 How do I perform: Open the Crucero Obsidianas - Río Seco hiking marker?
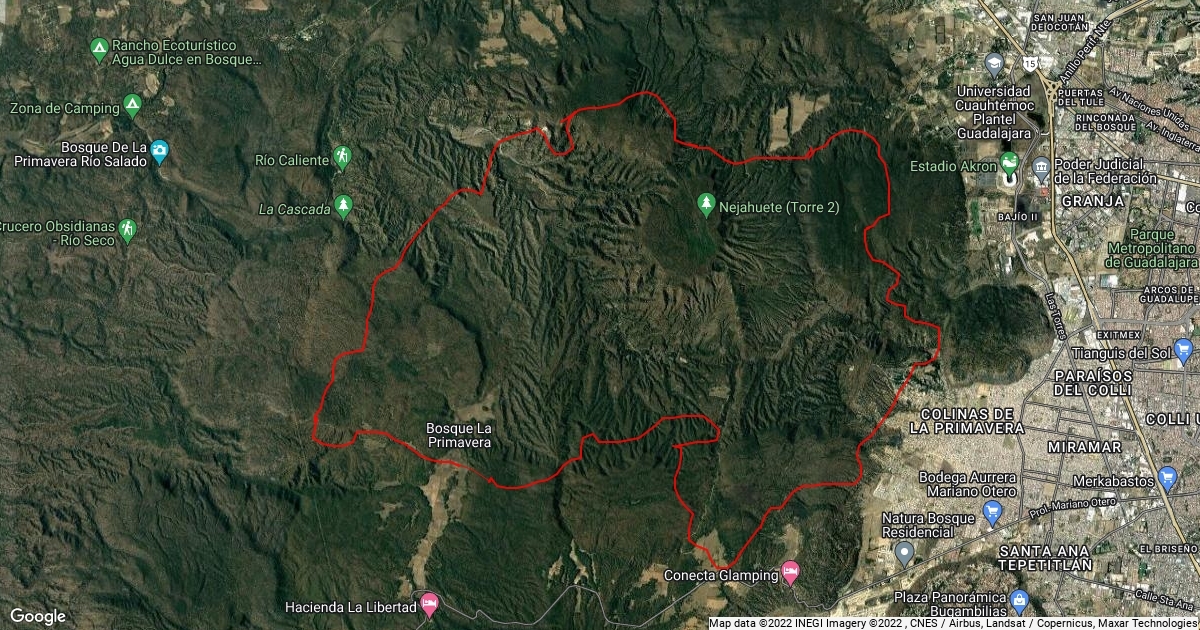pyautogui.click(x=127, y=231)
